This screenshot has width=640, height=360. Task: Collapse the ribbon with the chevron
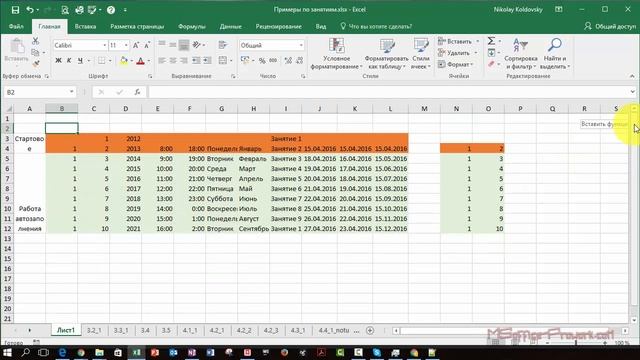pos(632,76)
